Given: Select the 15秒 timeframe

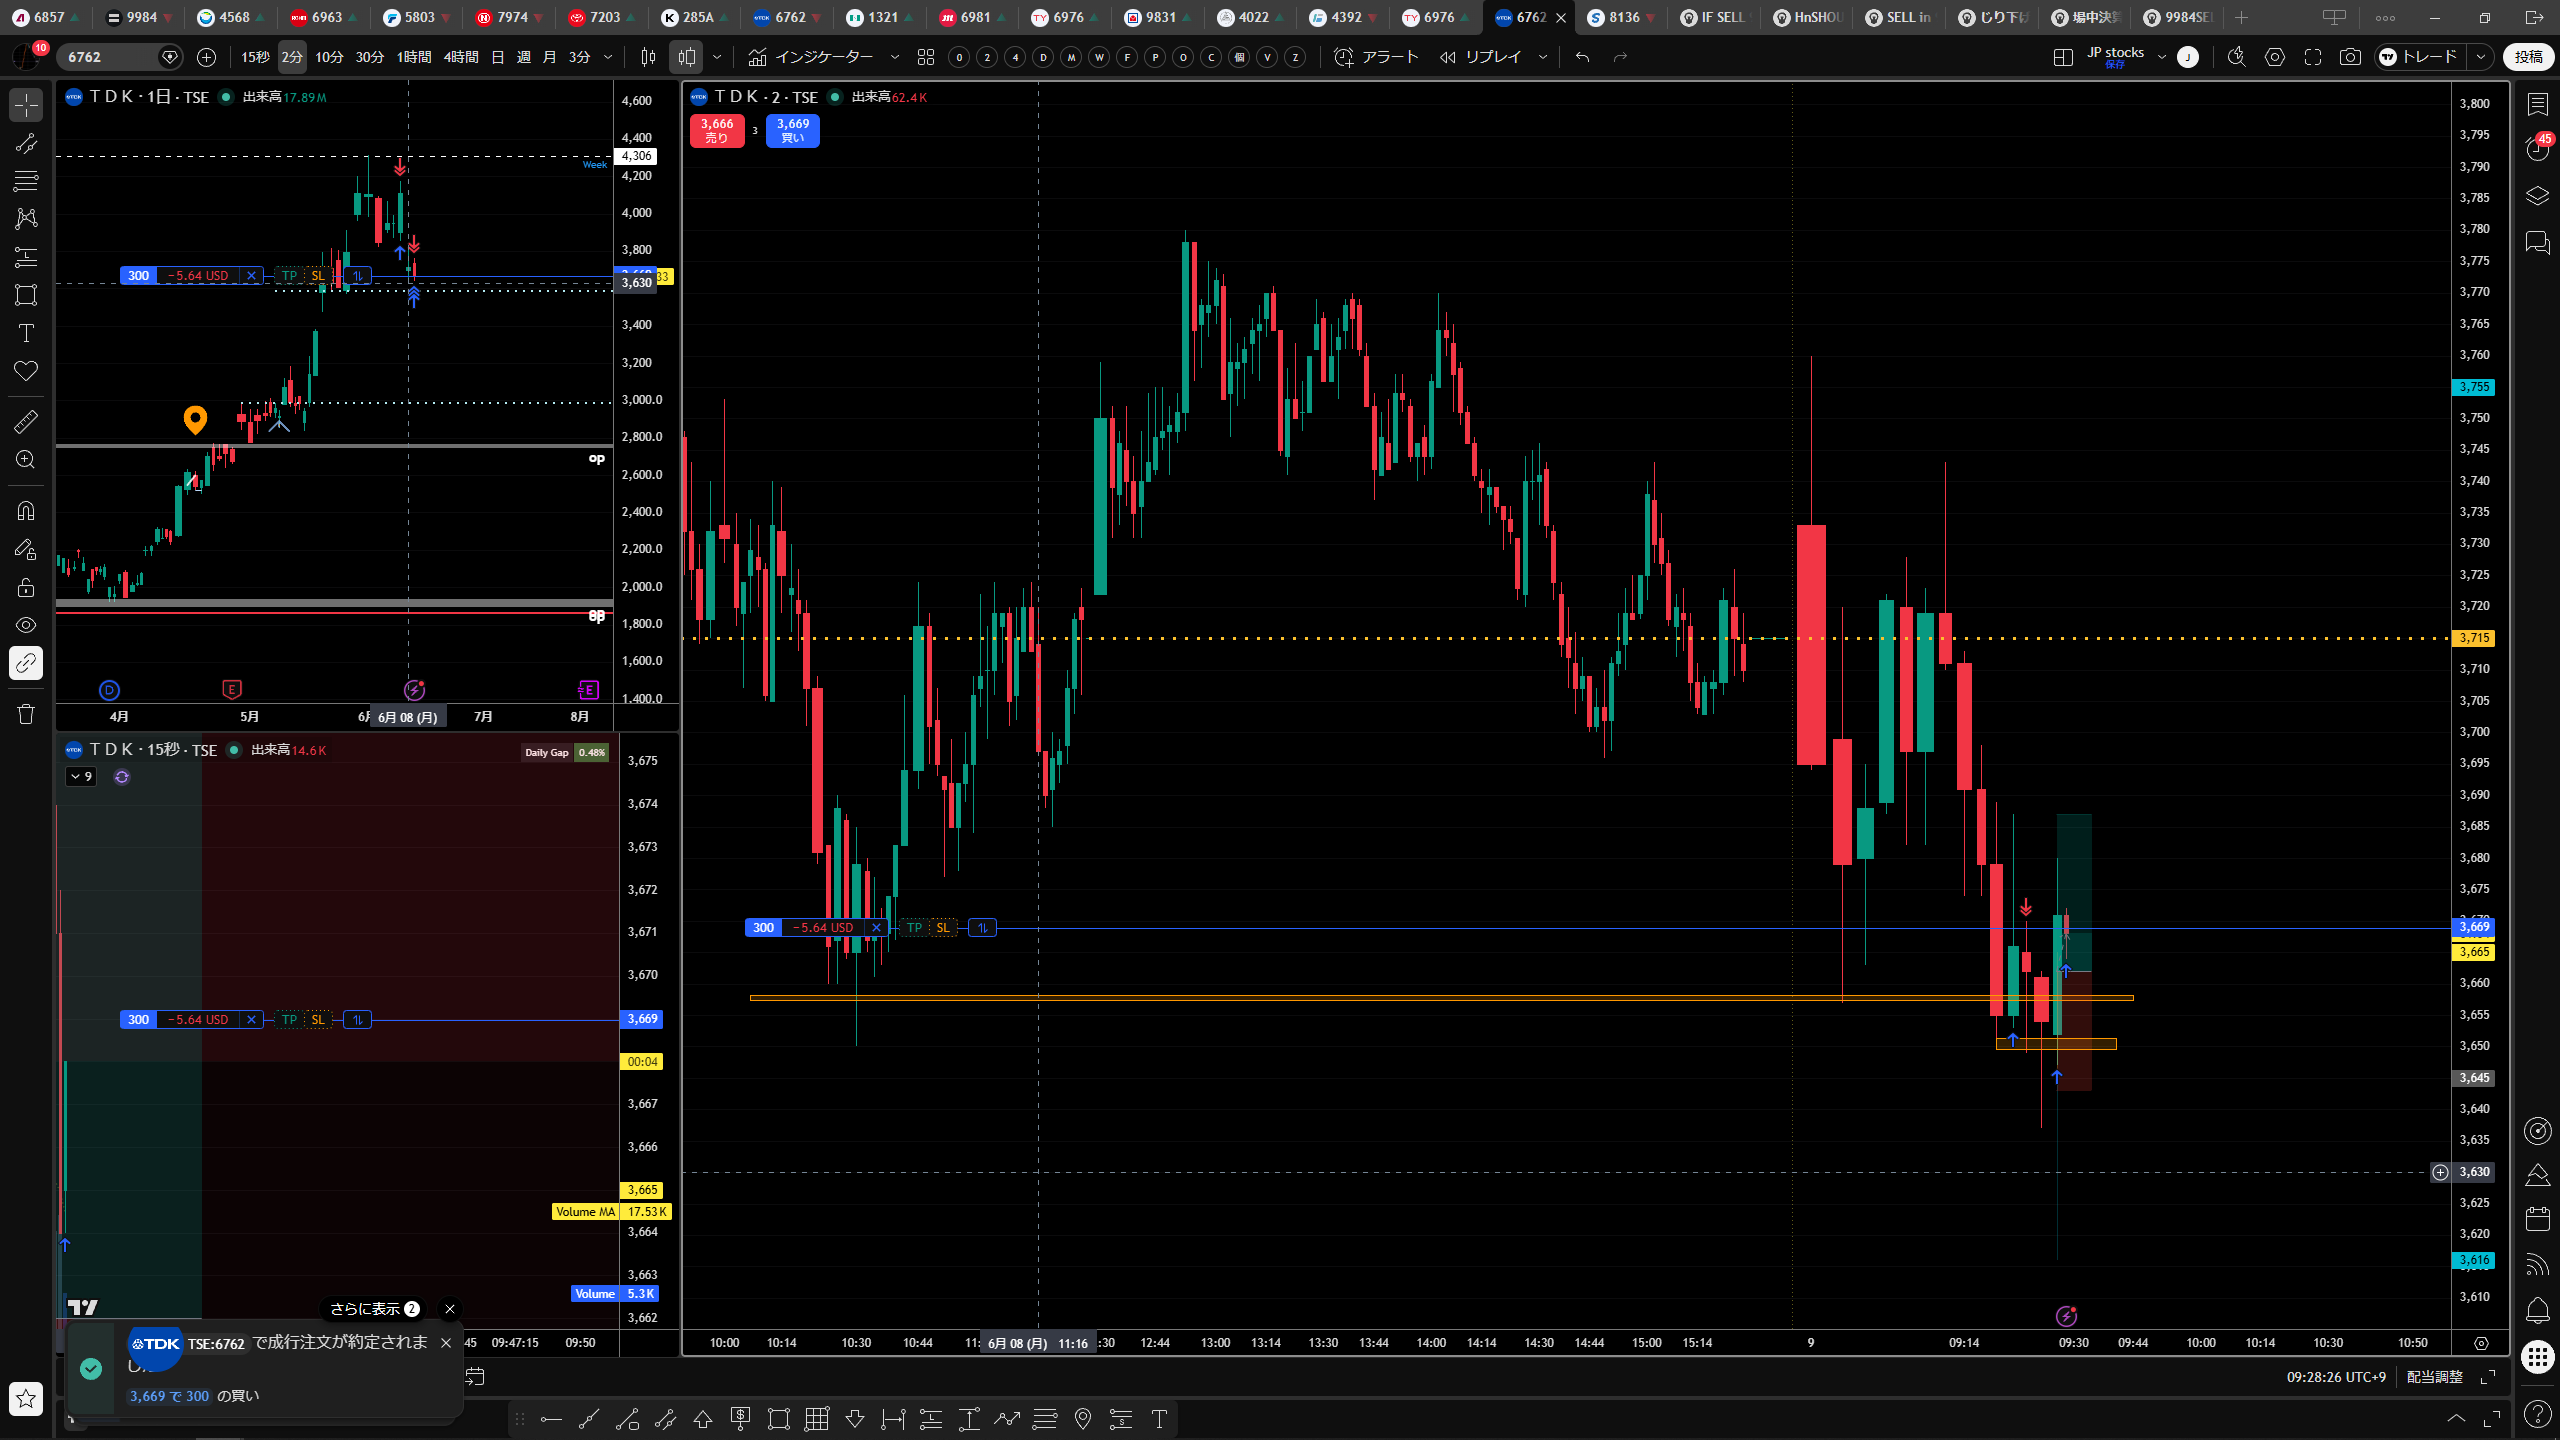Looking at the screenshot, I should point(255,57).
